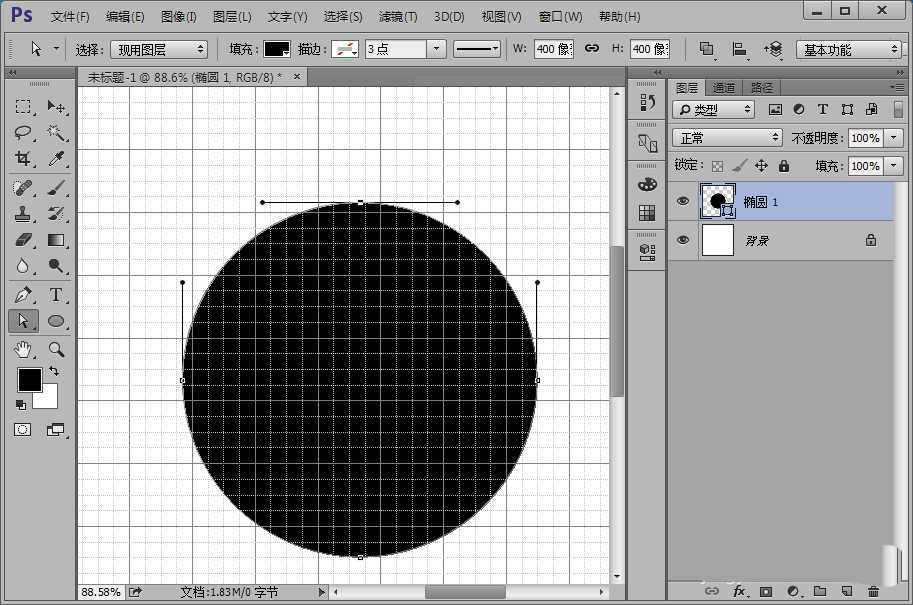The width and height of the screenshot is (913, 605).
Task: Click the lock all button
Action: [783, 166]
